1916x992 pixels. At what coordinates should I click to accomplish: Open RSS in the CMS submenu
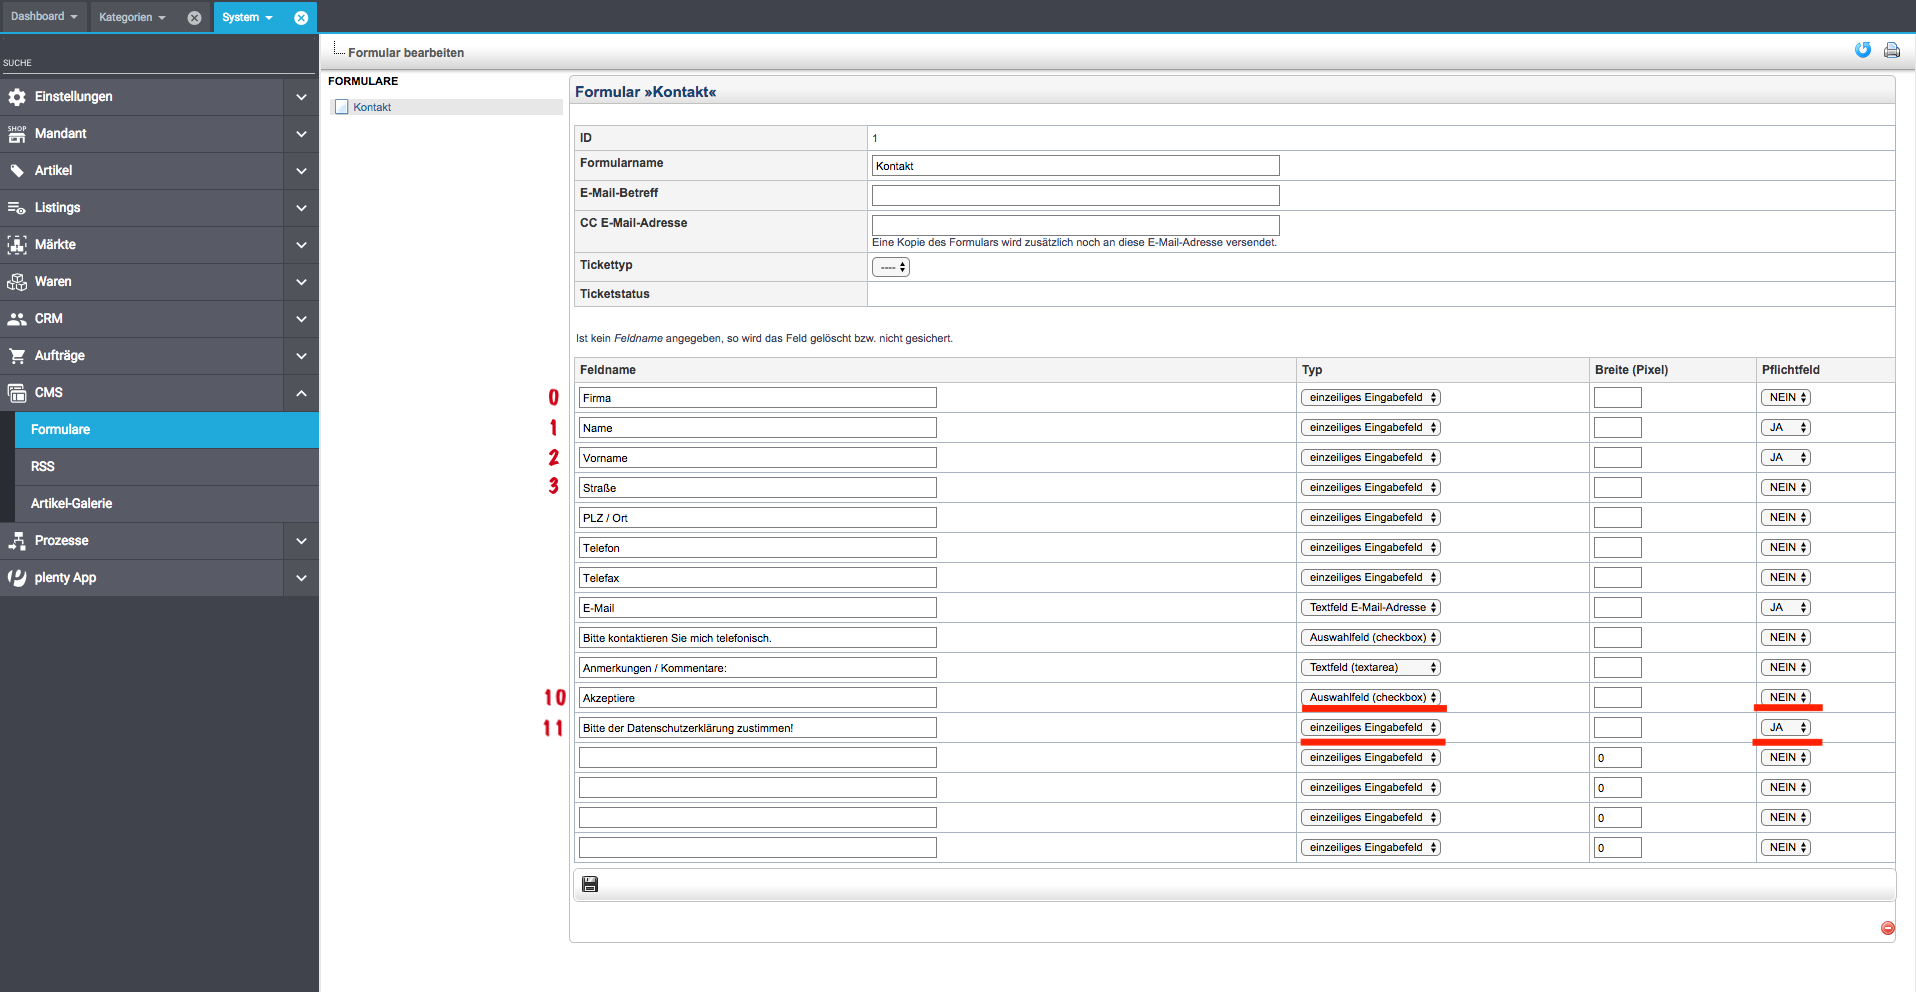pyautogui.click(x=167, y=467)
